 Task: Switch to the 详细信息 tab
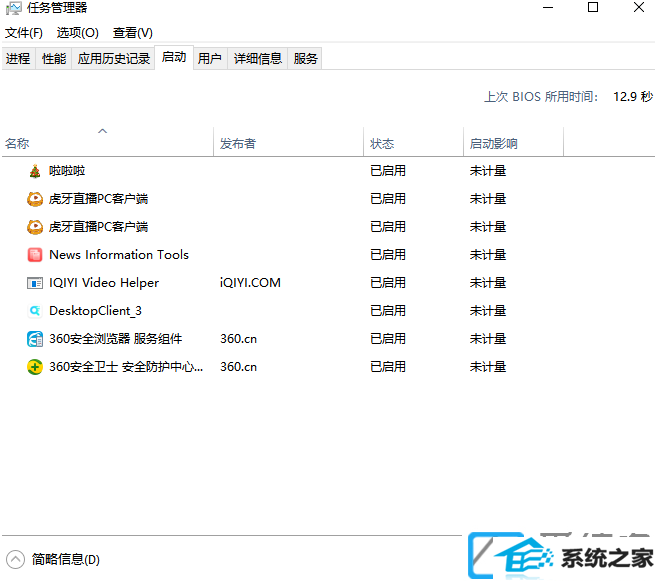258,58
